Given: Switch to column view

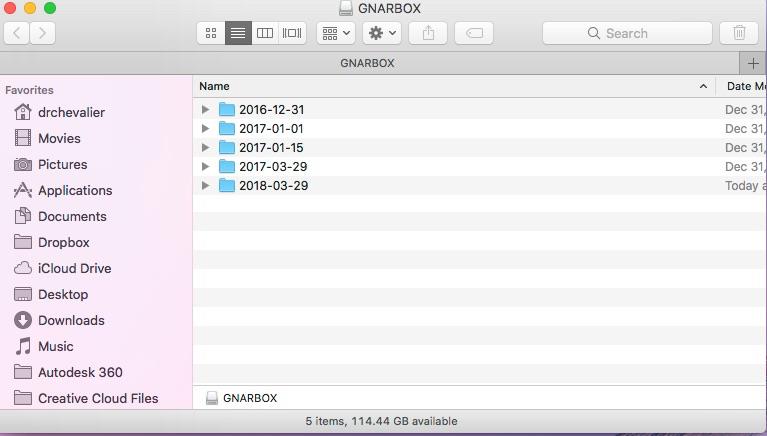Looking at the screenshot, I should click(265, 33).
